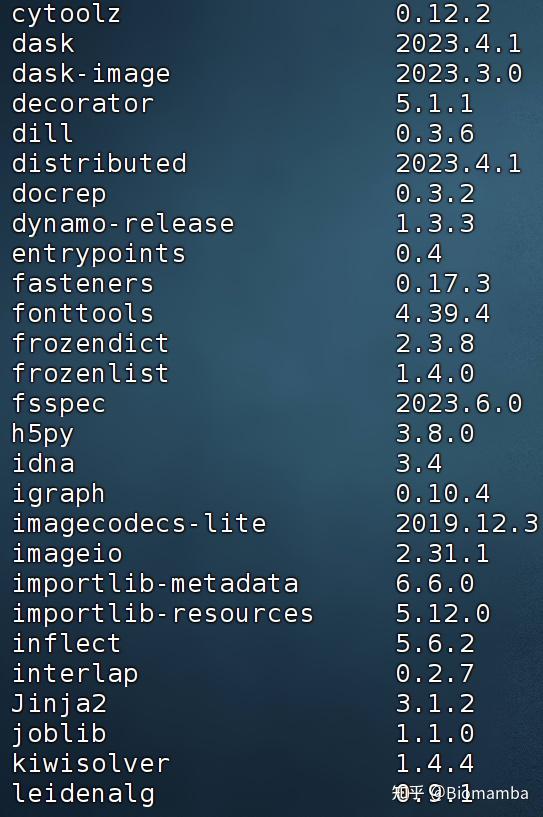Select the "idna" package name

[x=43, y=463]
